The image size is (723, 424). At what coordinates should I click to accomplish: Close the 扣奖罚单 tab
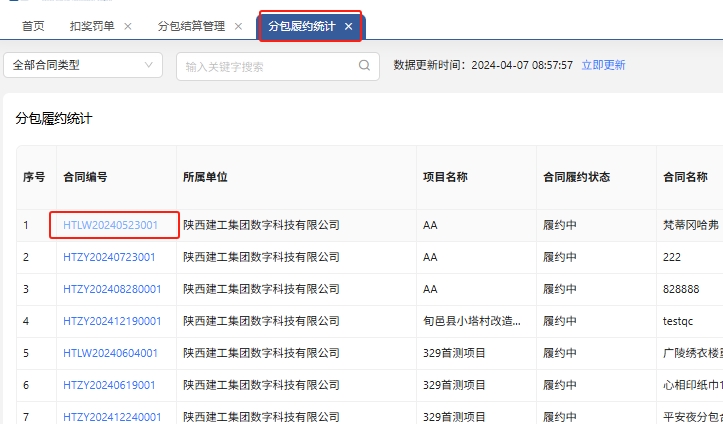(128, 27)
